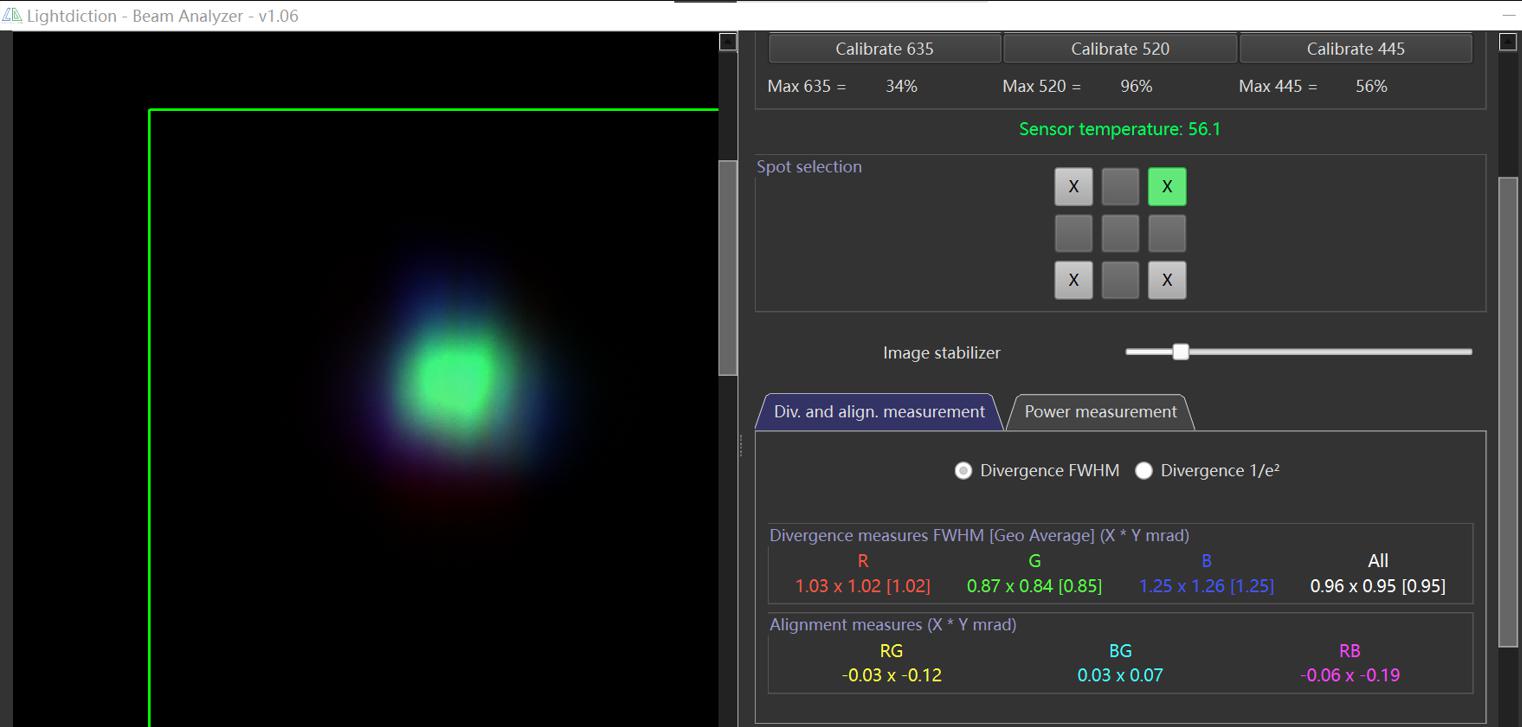Click the magenta "RB" alignment label

coord(1350,651)
